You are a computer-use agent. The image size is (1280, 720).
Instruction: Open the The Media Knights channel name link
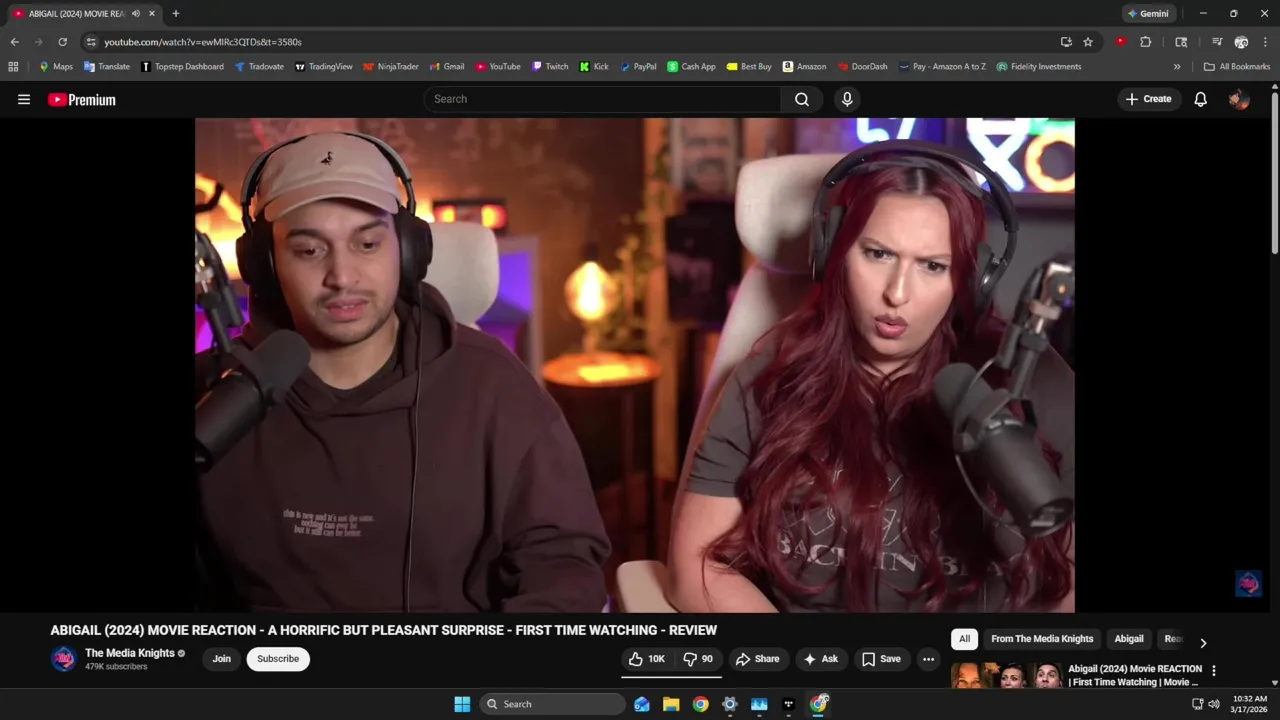130,653
